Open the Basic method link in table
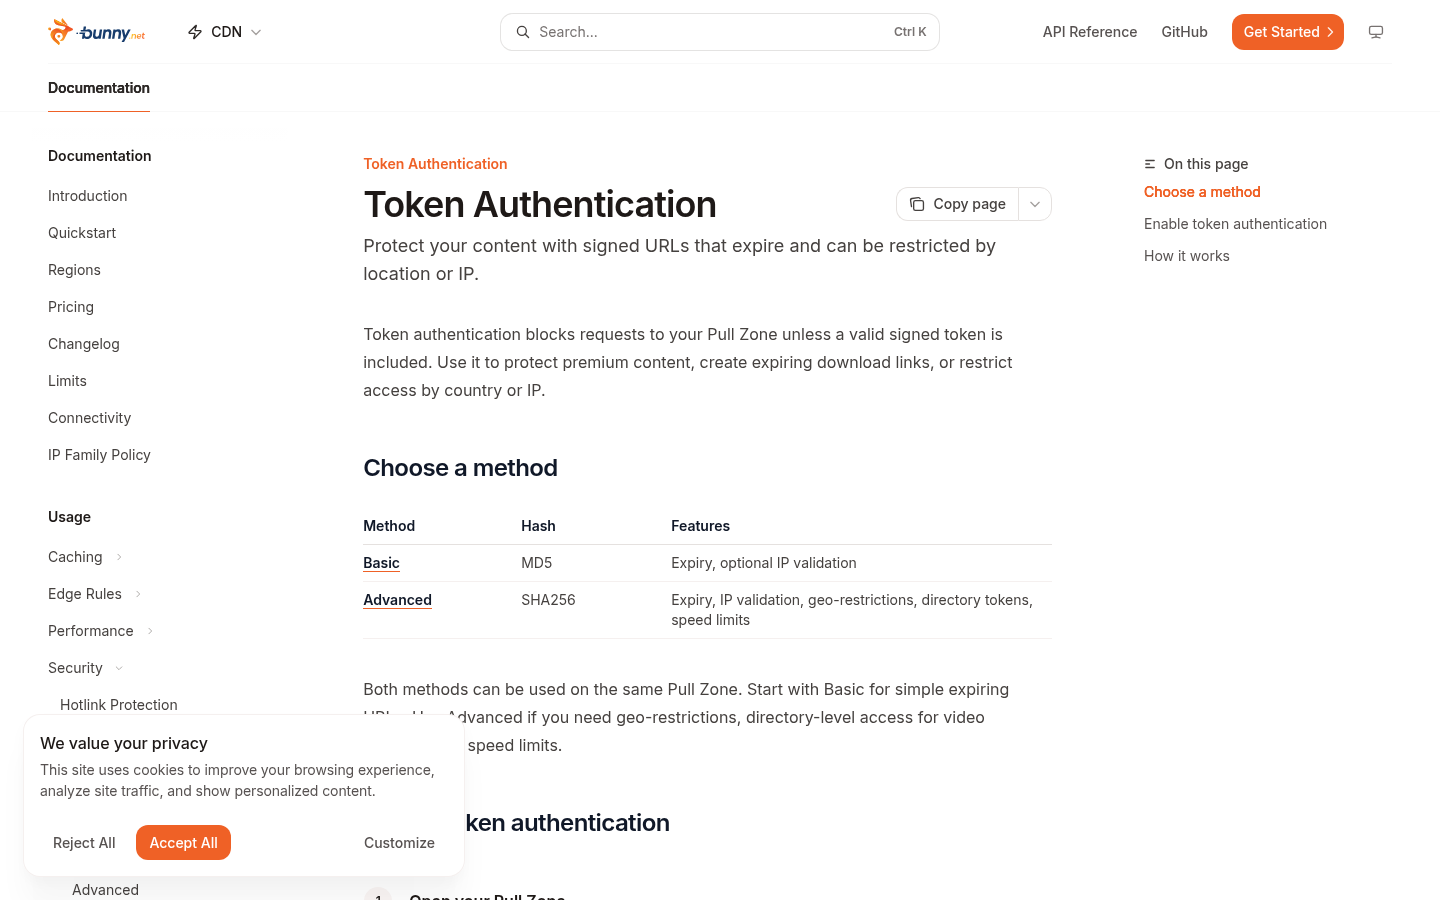 [381, 563]
